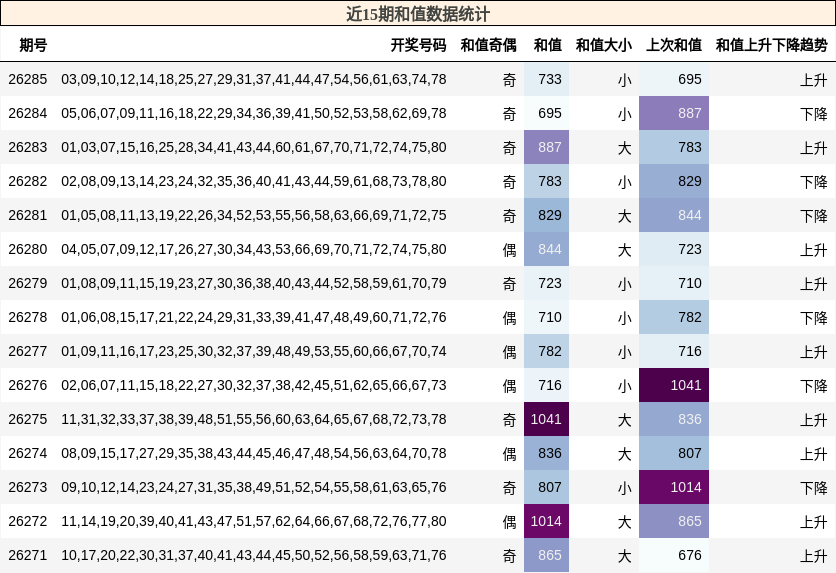
Task: Select the 和值奇偶 column header
Action: [x=488, y=45]
